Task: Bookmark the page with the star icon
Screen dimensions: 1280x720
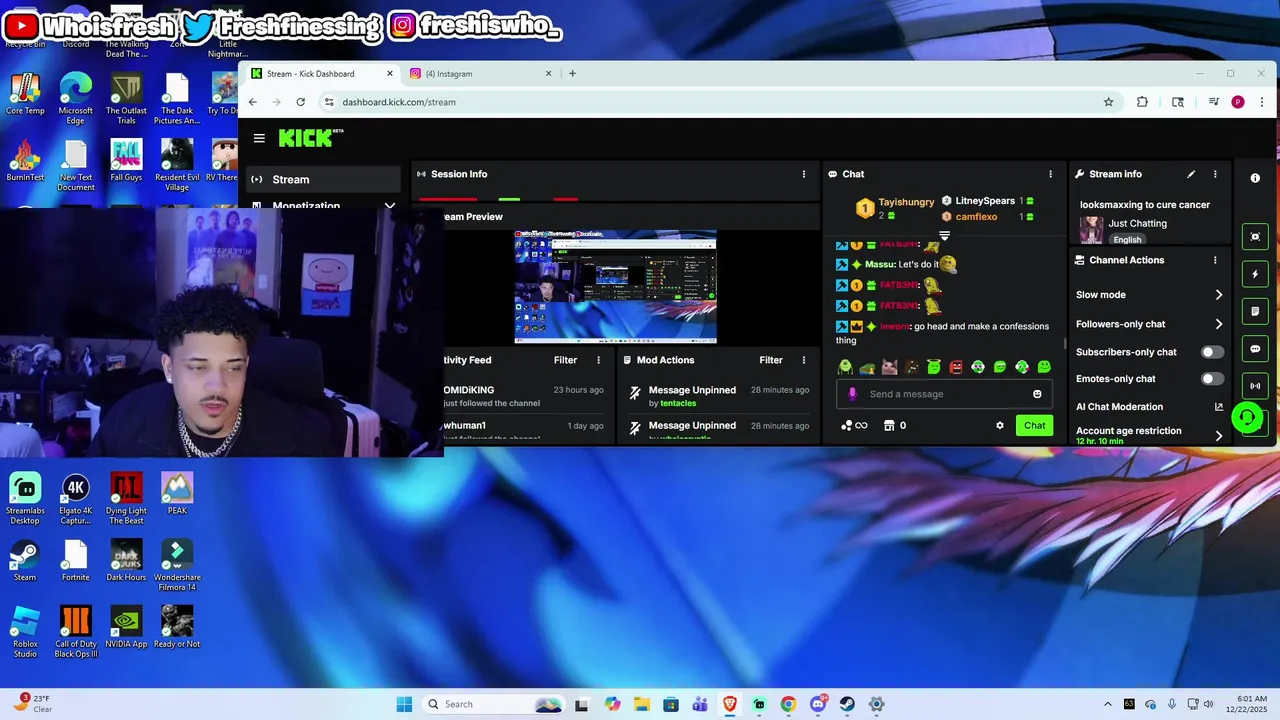Action: coord(1108,102)
